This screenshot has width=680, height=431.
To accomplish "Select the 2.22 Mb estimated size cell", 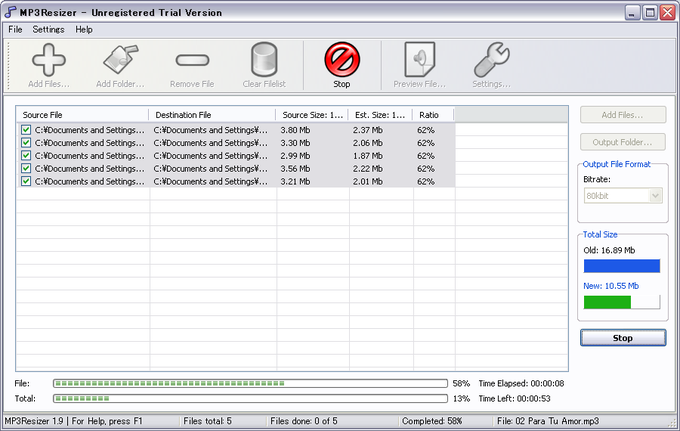I will point(367,168).
